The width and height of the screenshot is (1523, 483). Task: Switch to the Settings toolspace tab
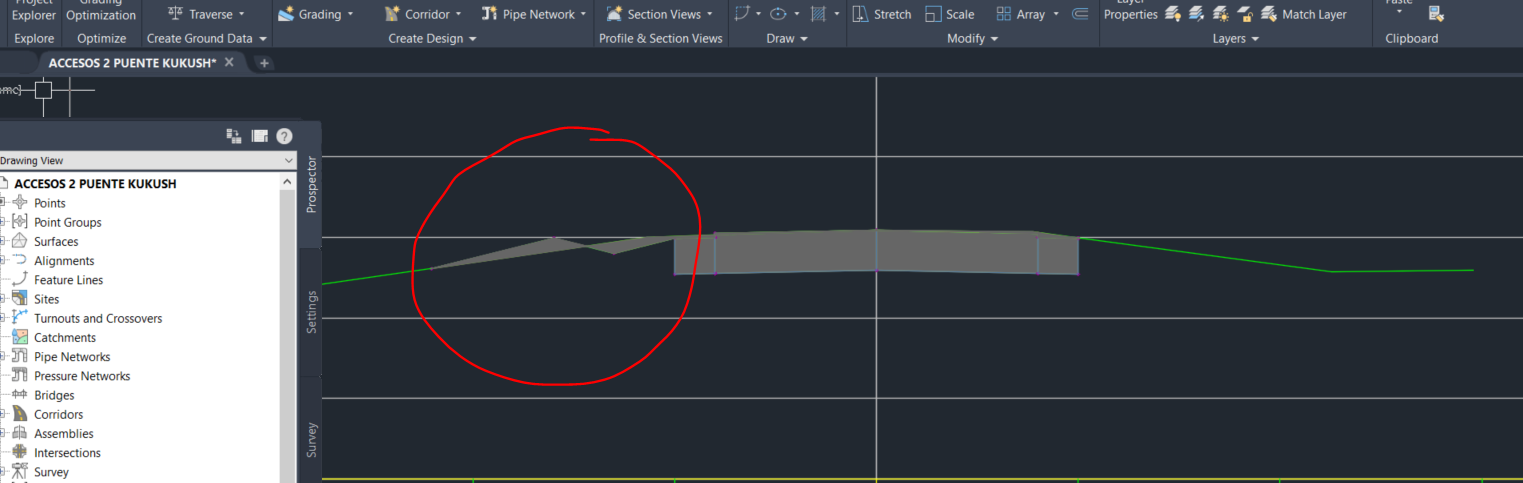[311, 312]
